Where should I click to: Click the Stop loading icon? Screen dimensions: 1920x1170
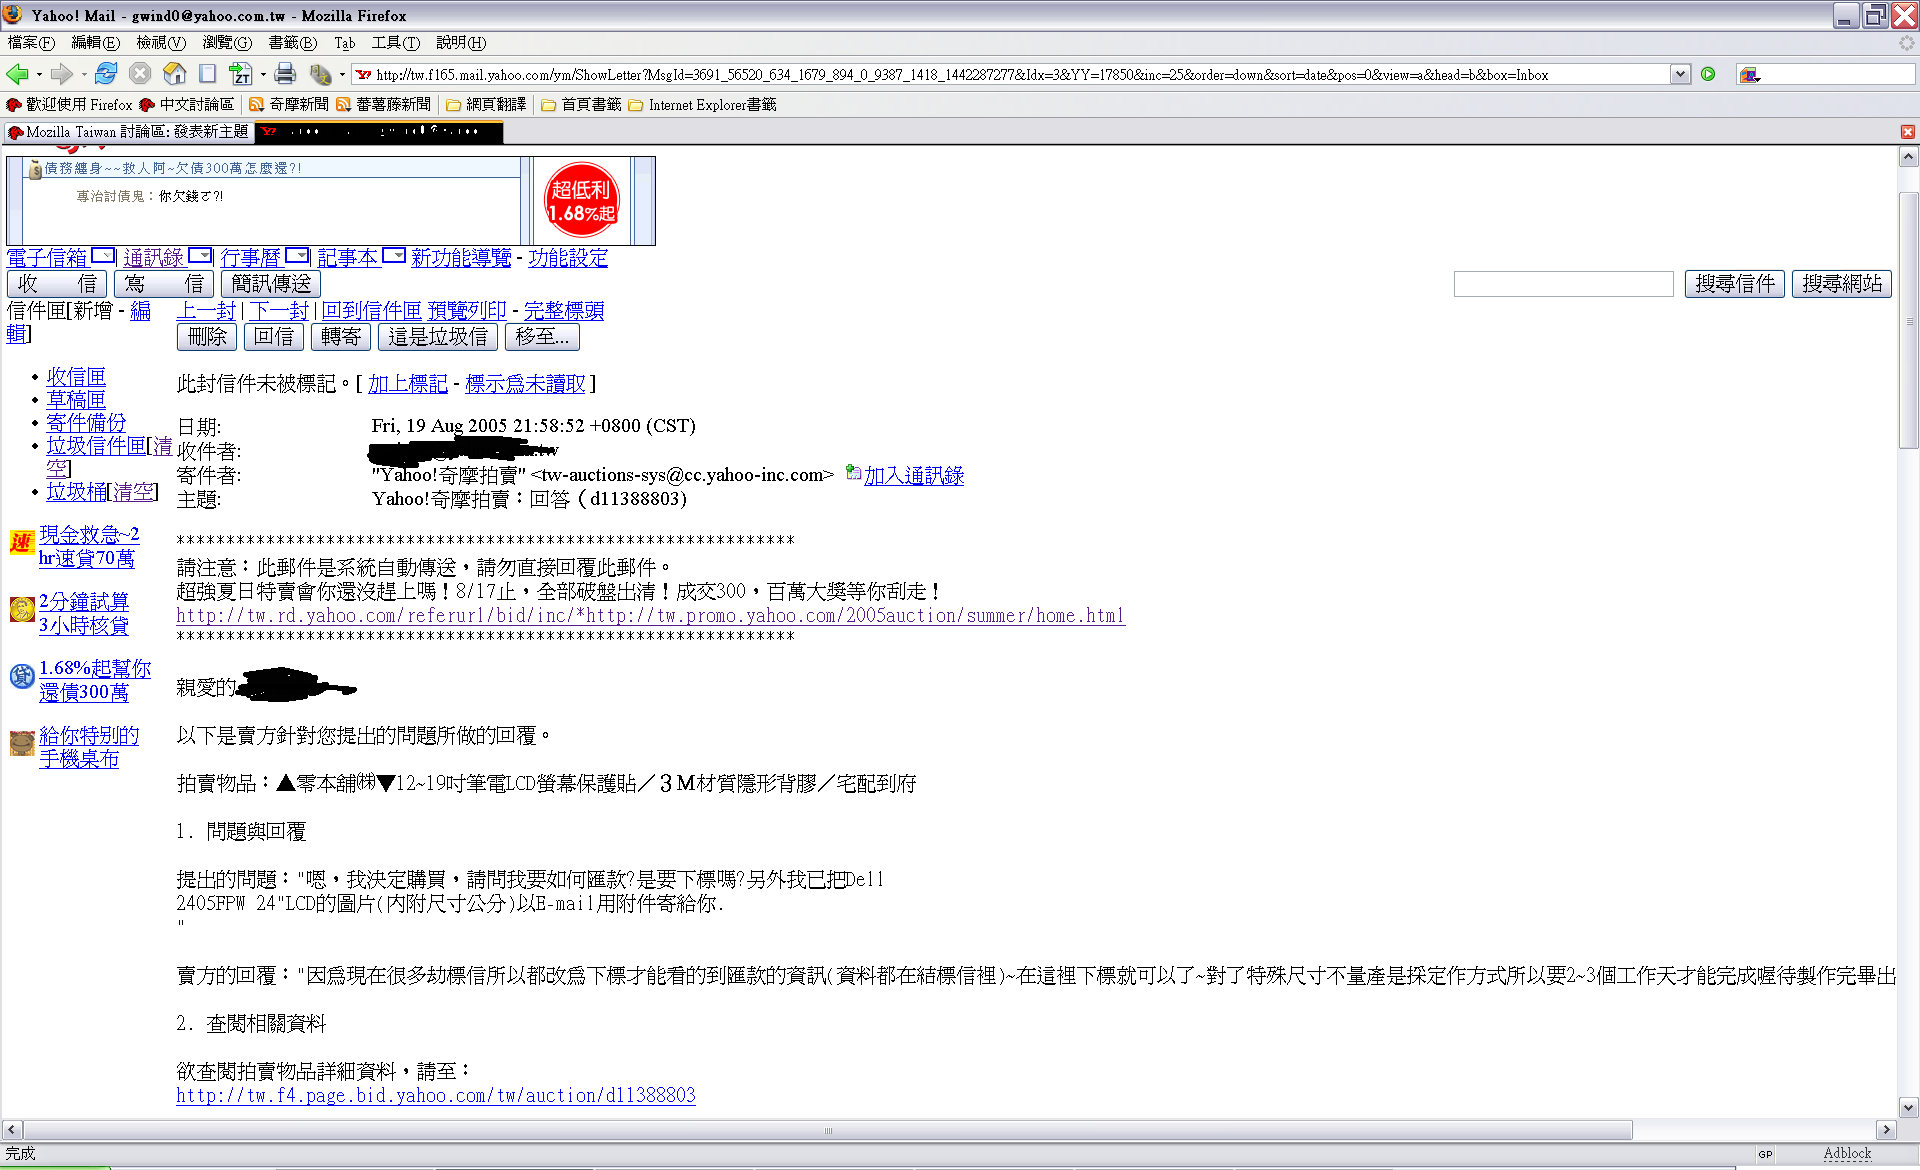(x=140, y=74)
